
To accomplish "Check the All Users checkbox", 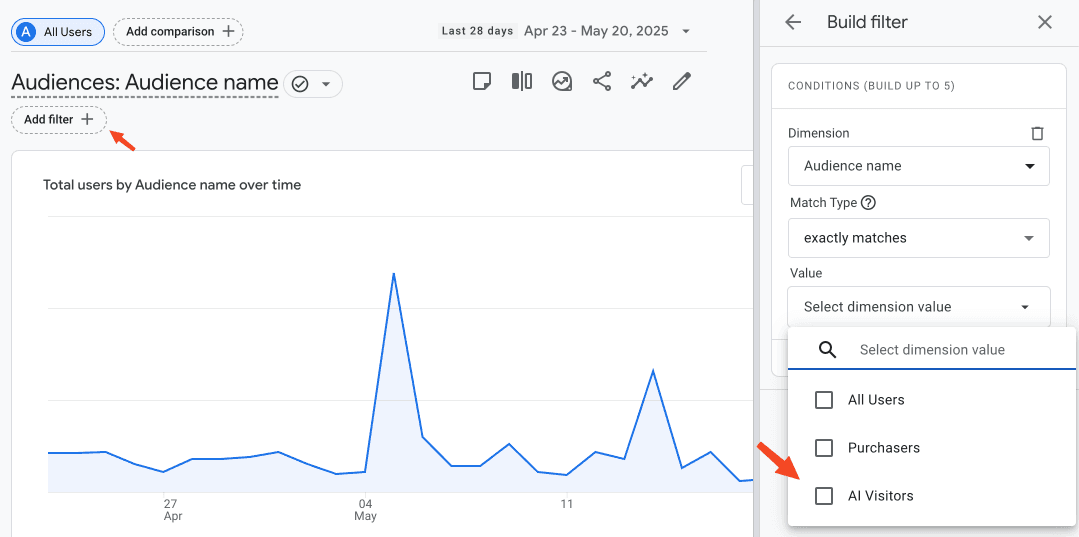I will [824, 399].
